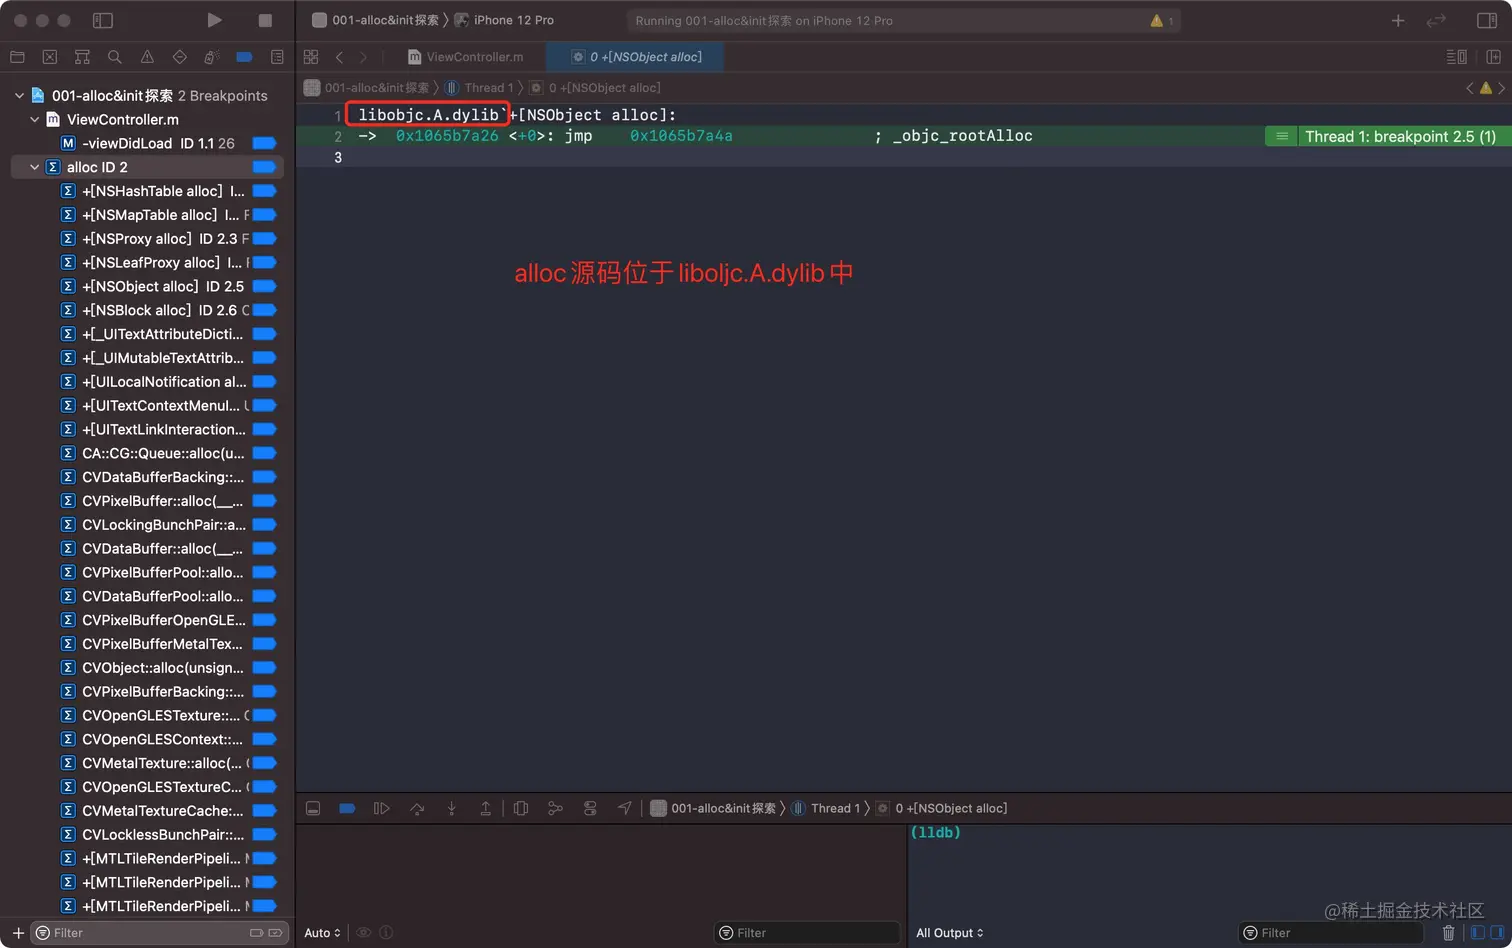Hide the debug area
Image resolution: width=1512 pixels, height=948 pixels.
click(313, 808)
